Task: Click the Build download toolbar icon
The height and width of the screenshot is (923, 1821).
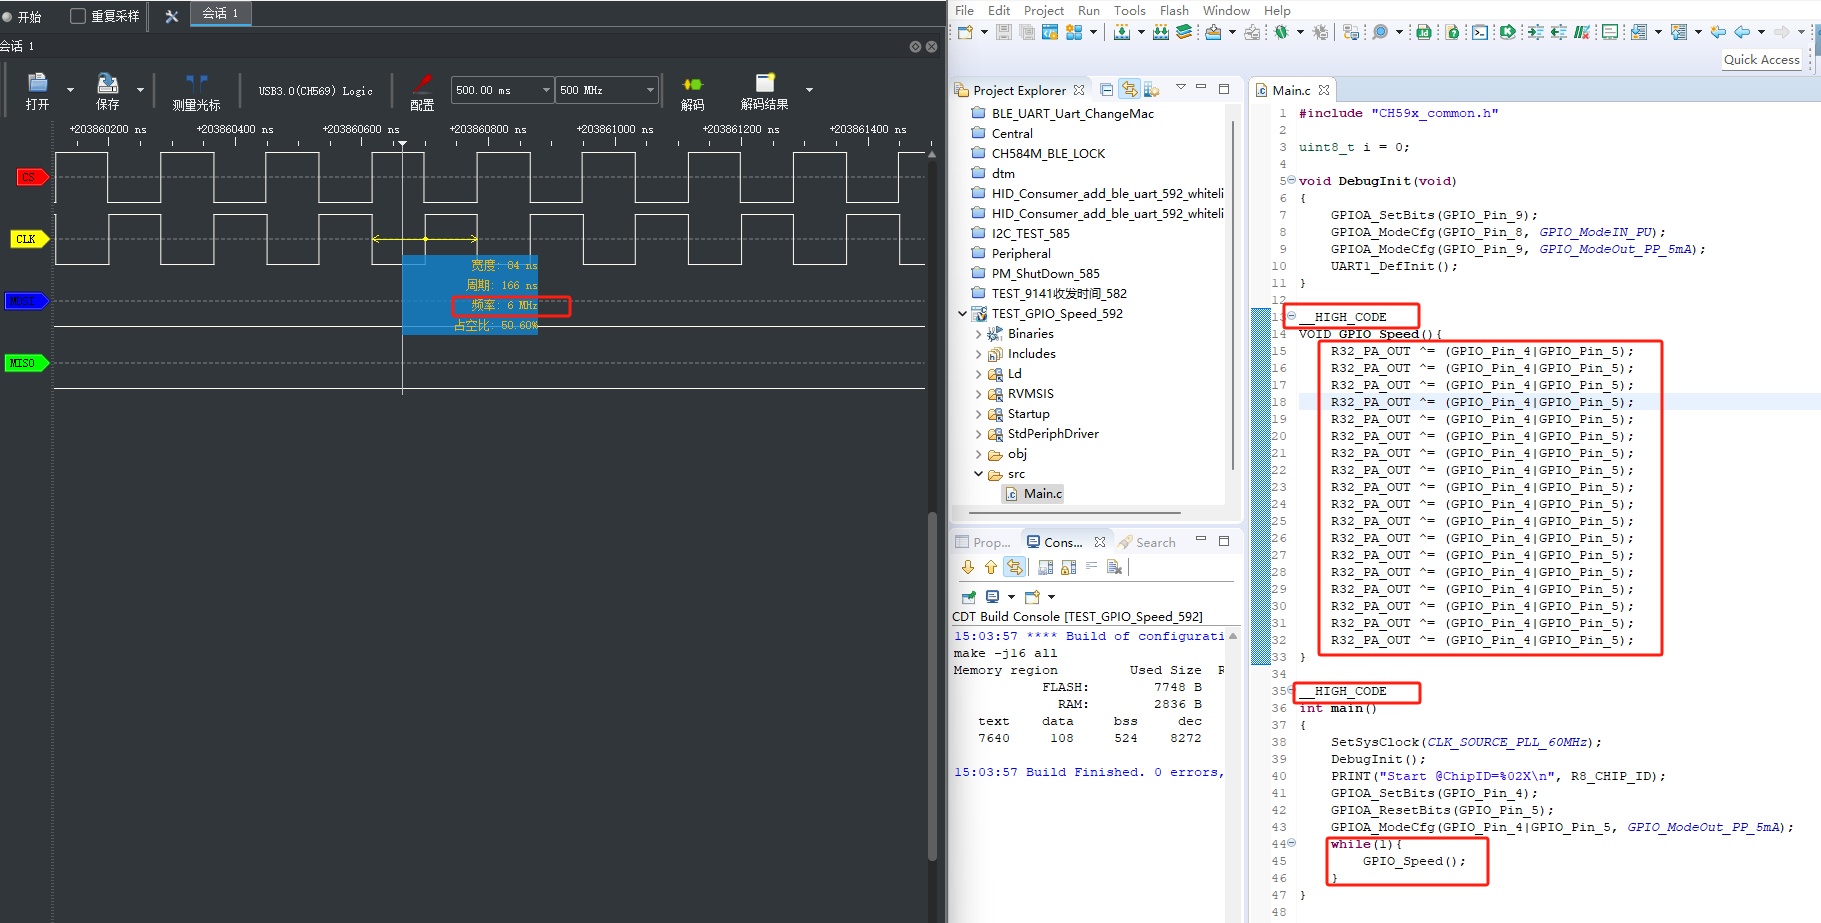Action: click(x=1122, y=32)
